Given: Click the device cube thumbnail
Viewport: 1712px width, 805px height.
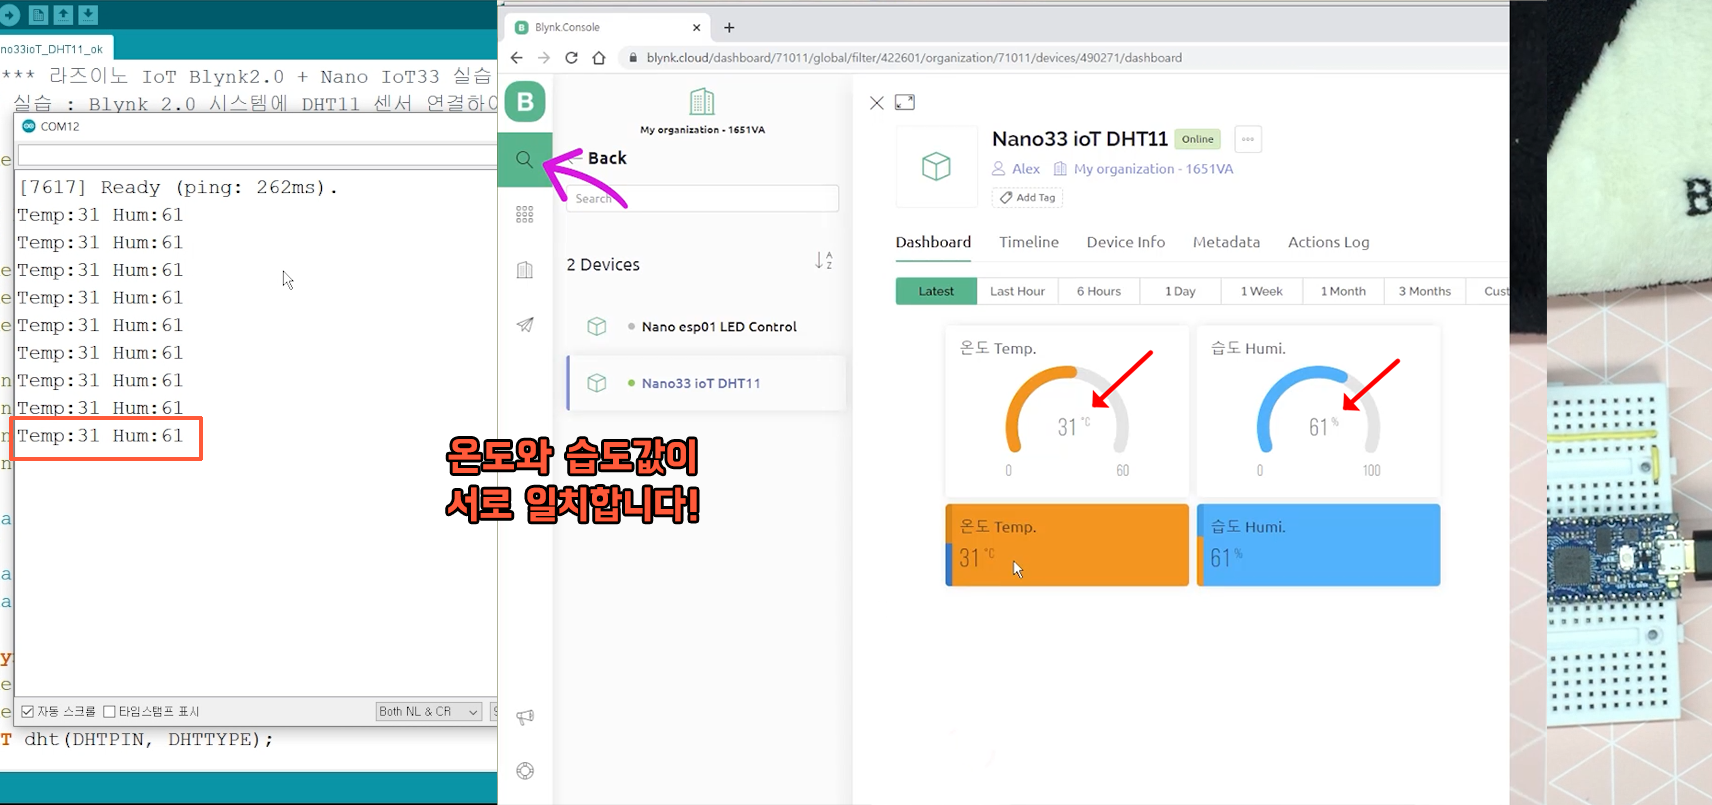Looking at the screenshot, I should [936, 166].
